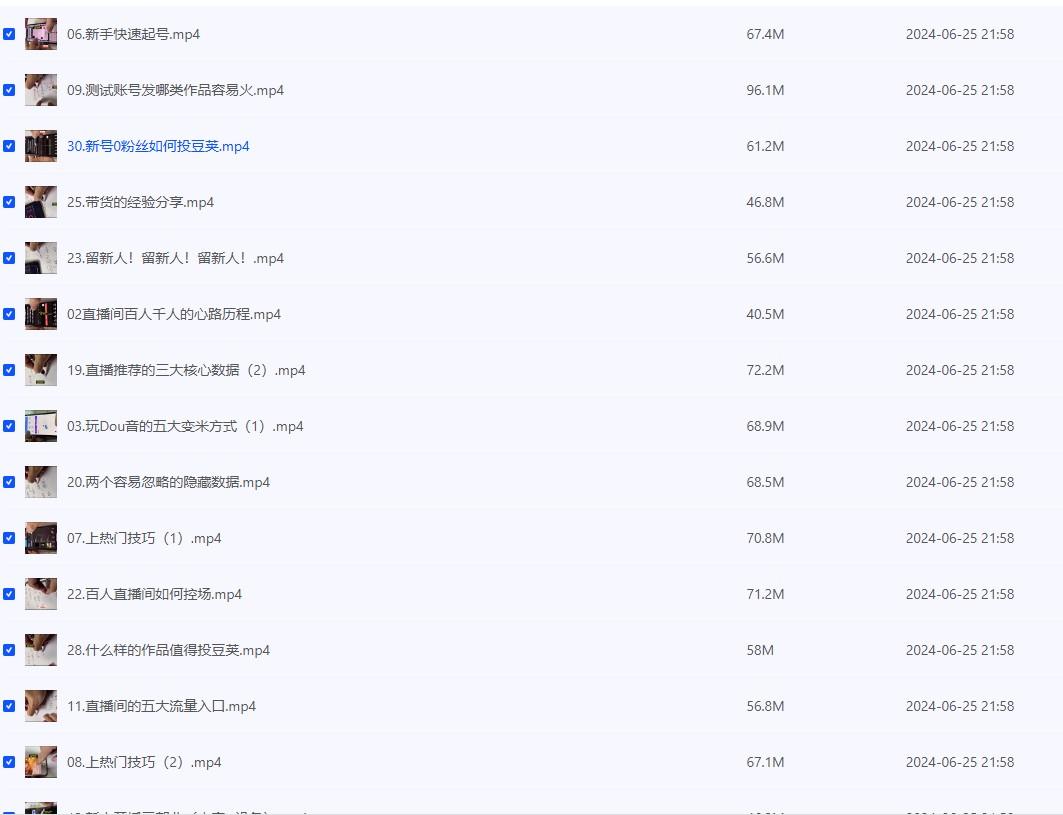This screenshot has width=1063, height=815.
Task: Toggle the checkbox for 20.两个容易忽略的隐藏数据.mp4
Action: [x=9, y=482]
